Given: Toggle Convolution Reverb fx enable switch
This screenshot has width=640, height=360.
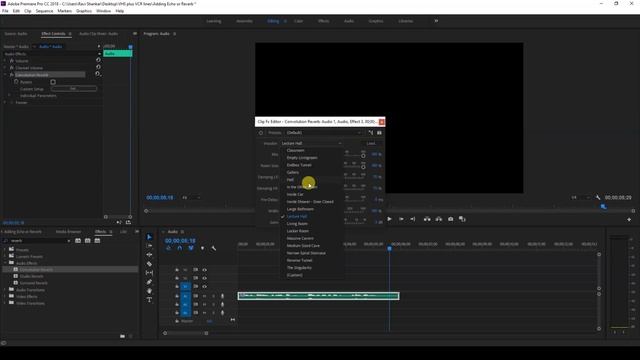Looking at the screenshot, I should click(12, 75).
